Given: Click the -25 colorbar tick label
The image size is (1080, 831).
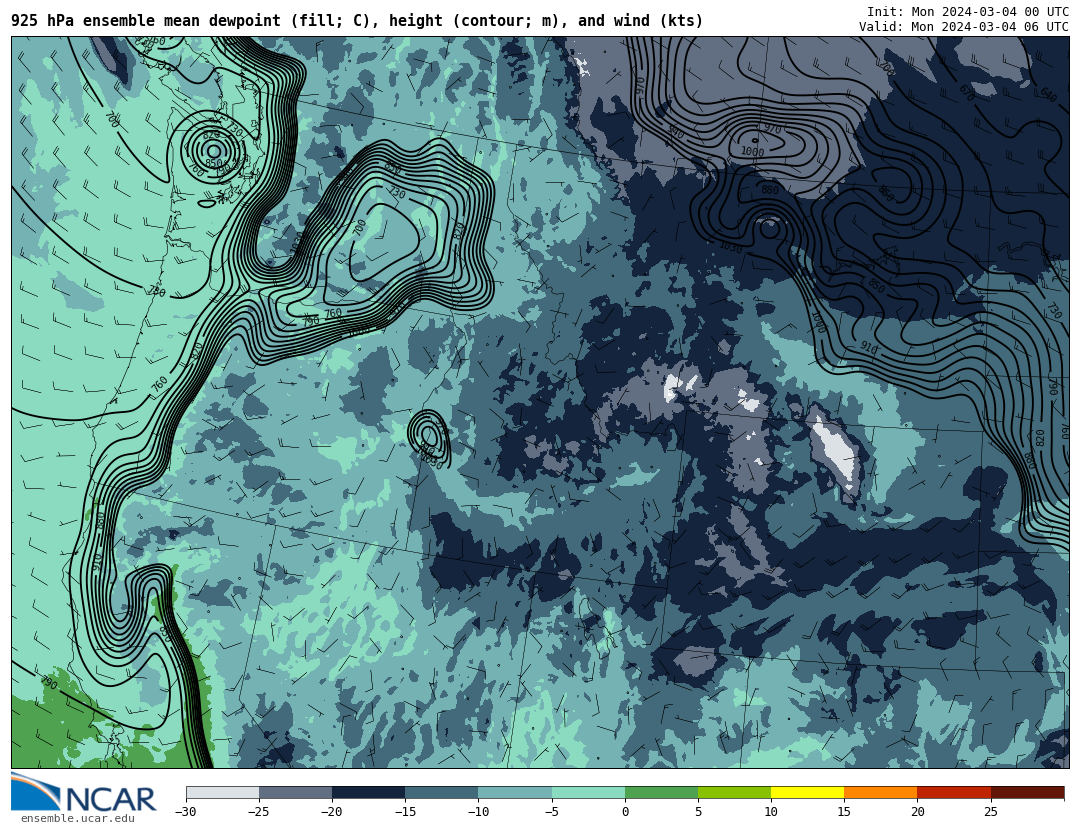Looking at the screenshot, I should point(259,812).
